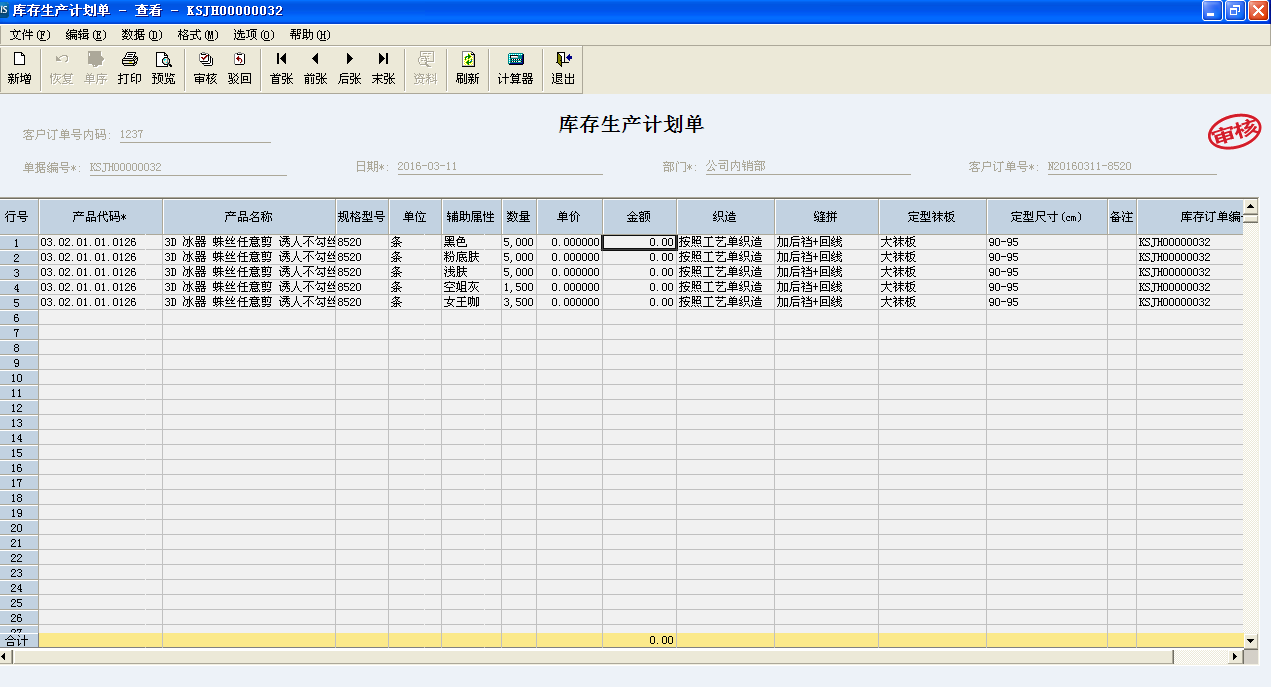The height and width of the screenshot is (687, 1271).
Task: Click the vertical scrollbar down arrow
Action: click(x=1250, y=639)
